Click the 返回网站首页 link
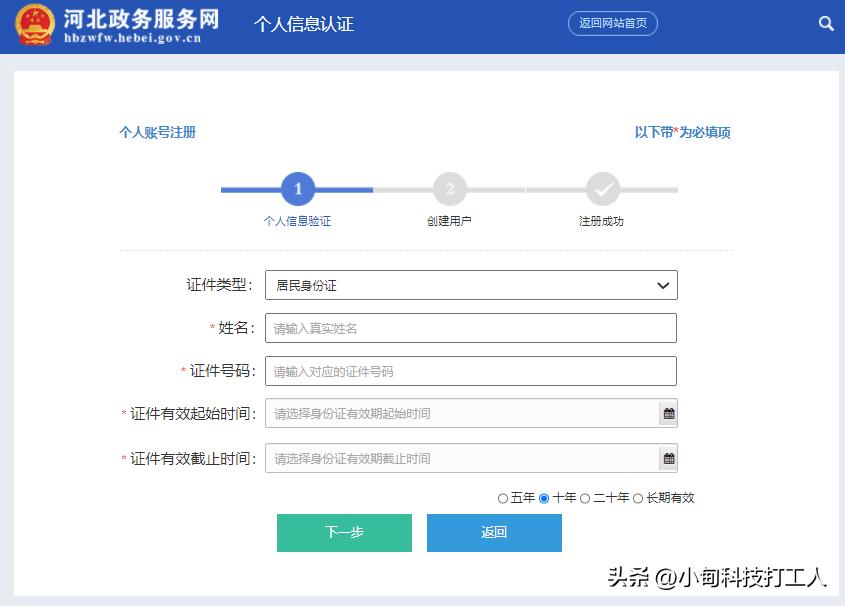 tap(612, 23)
